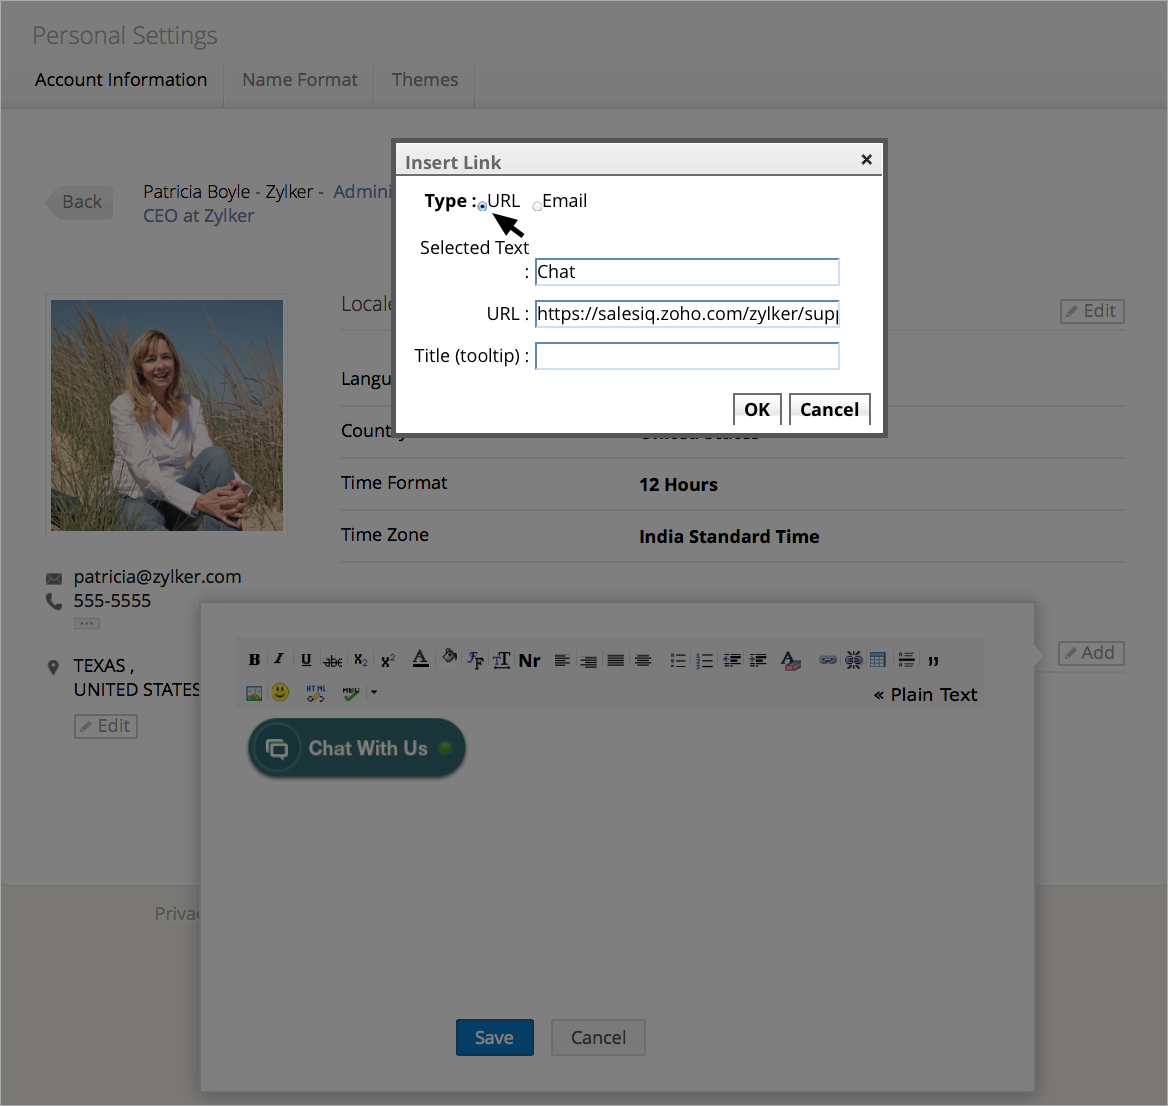This screenshot has width=1168, height=1106.
Task: Insert a bulleted list
Action: [x=678, y=660]
